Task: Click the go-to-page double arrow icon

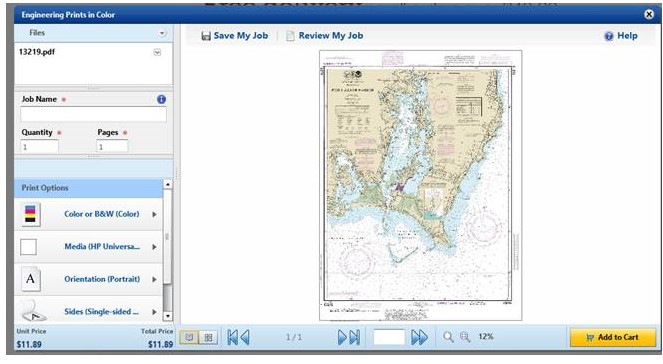Action: [419, 337]
